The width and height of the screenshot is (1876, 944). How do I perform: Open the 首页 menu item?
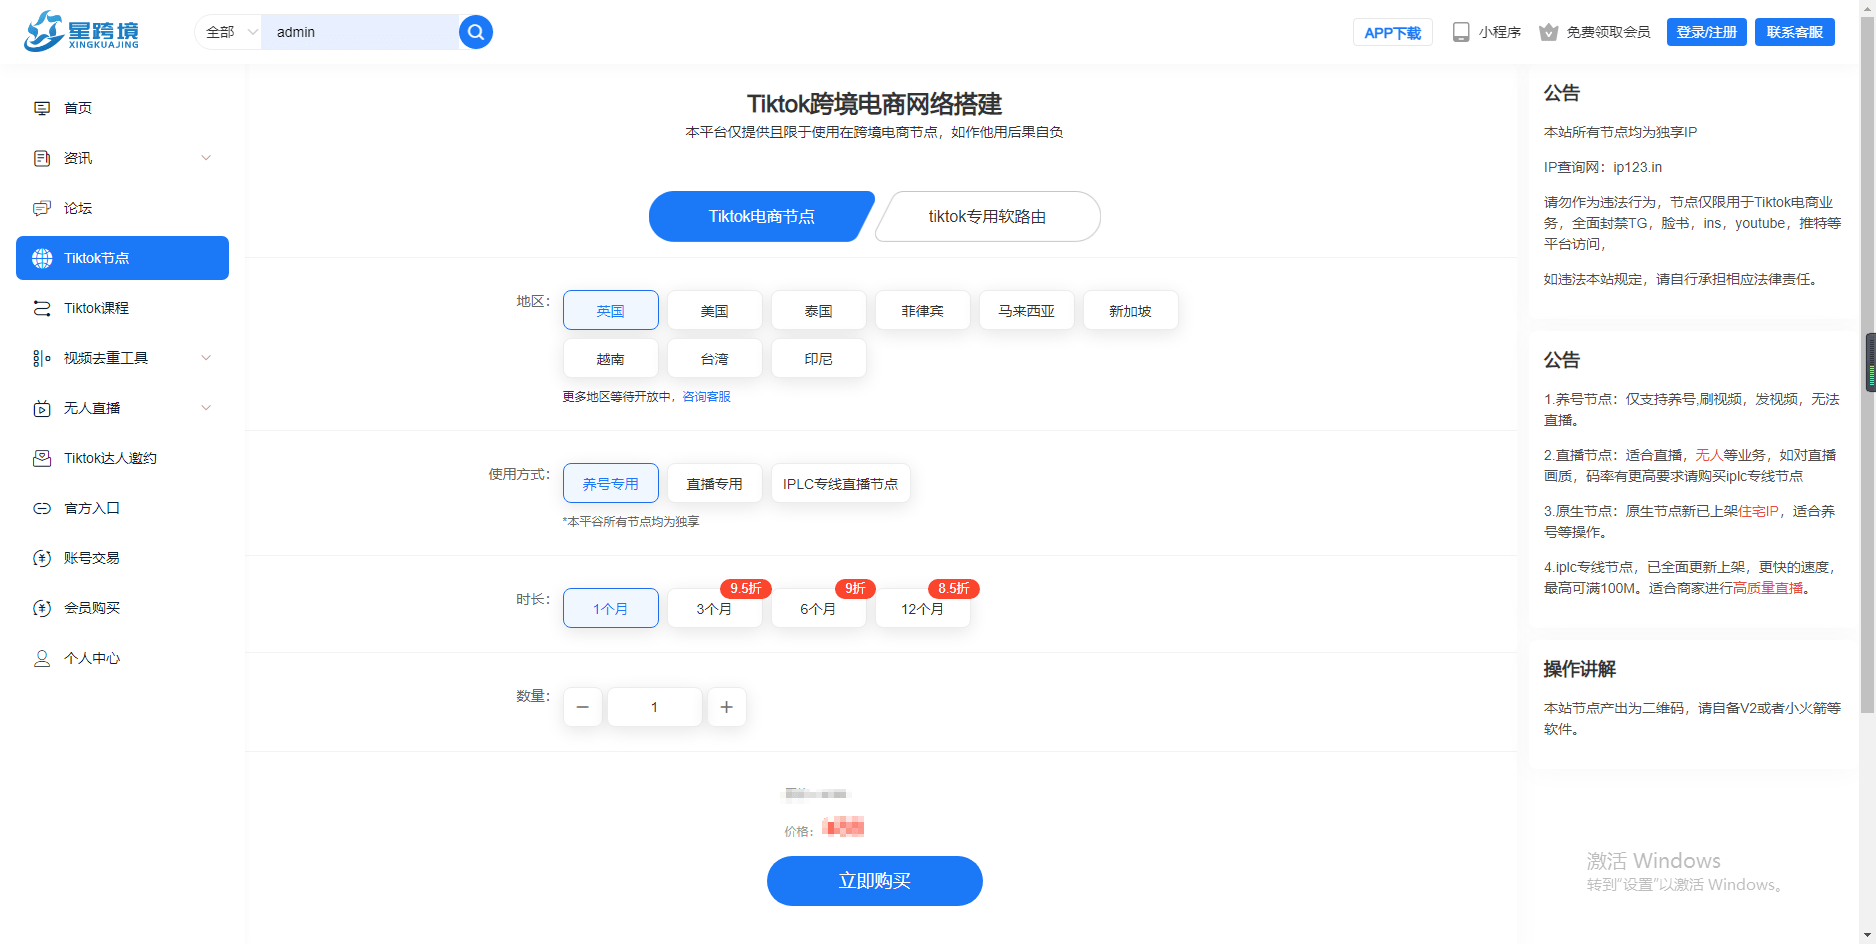(x=122, y=108)
